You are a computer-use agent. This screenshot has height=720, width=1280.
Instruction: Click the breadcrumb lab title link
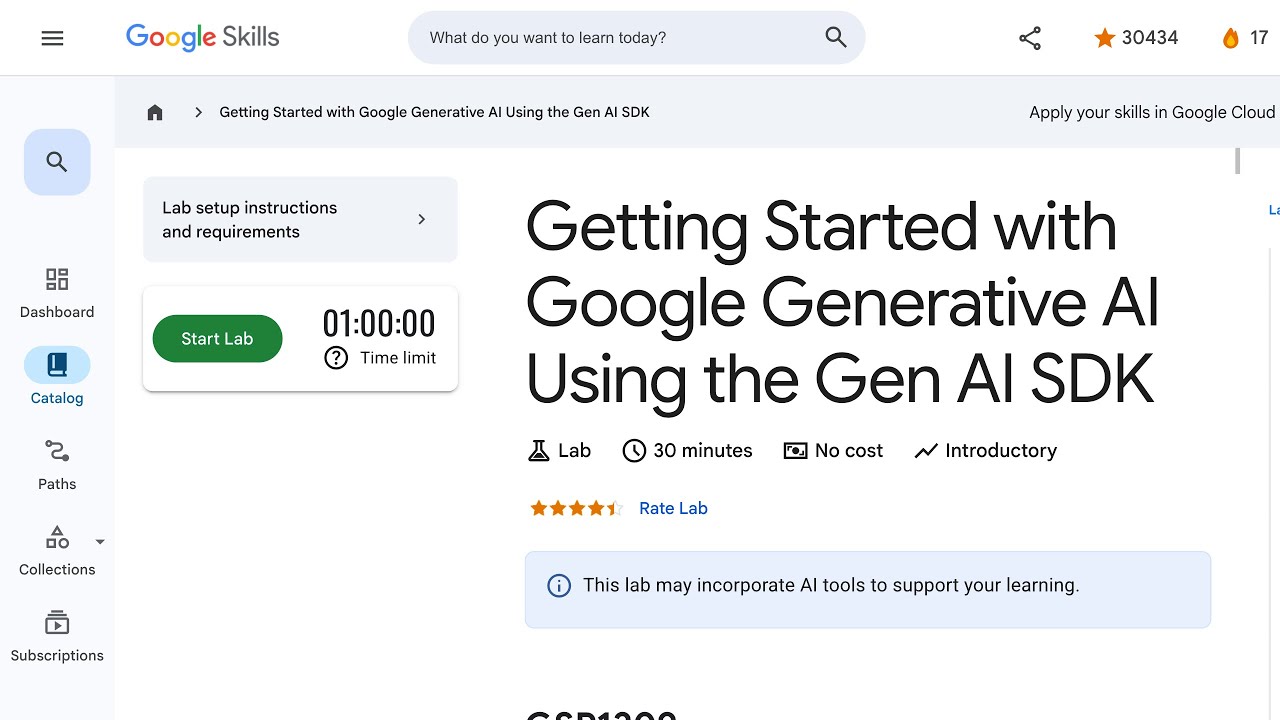434,112
